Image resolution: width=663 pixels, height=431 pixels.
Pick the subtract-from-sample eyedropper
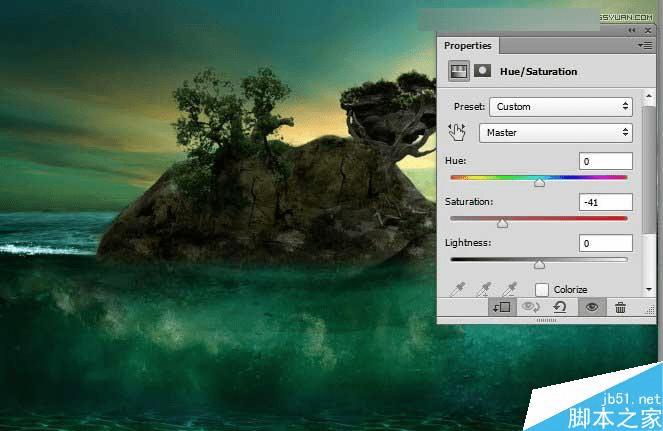pyautogui.click(x=510, y=289)
